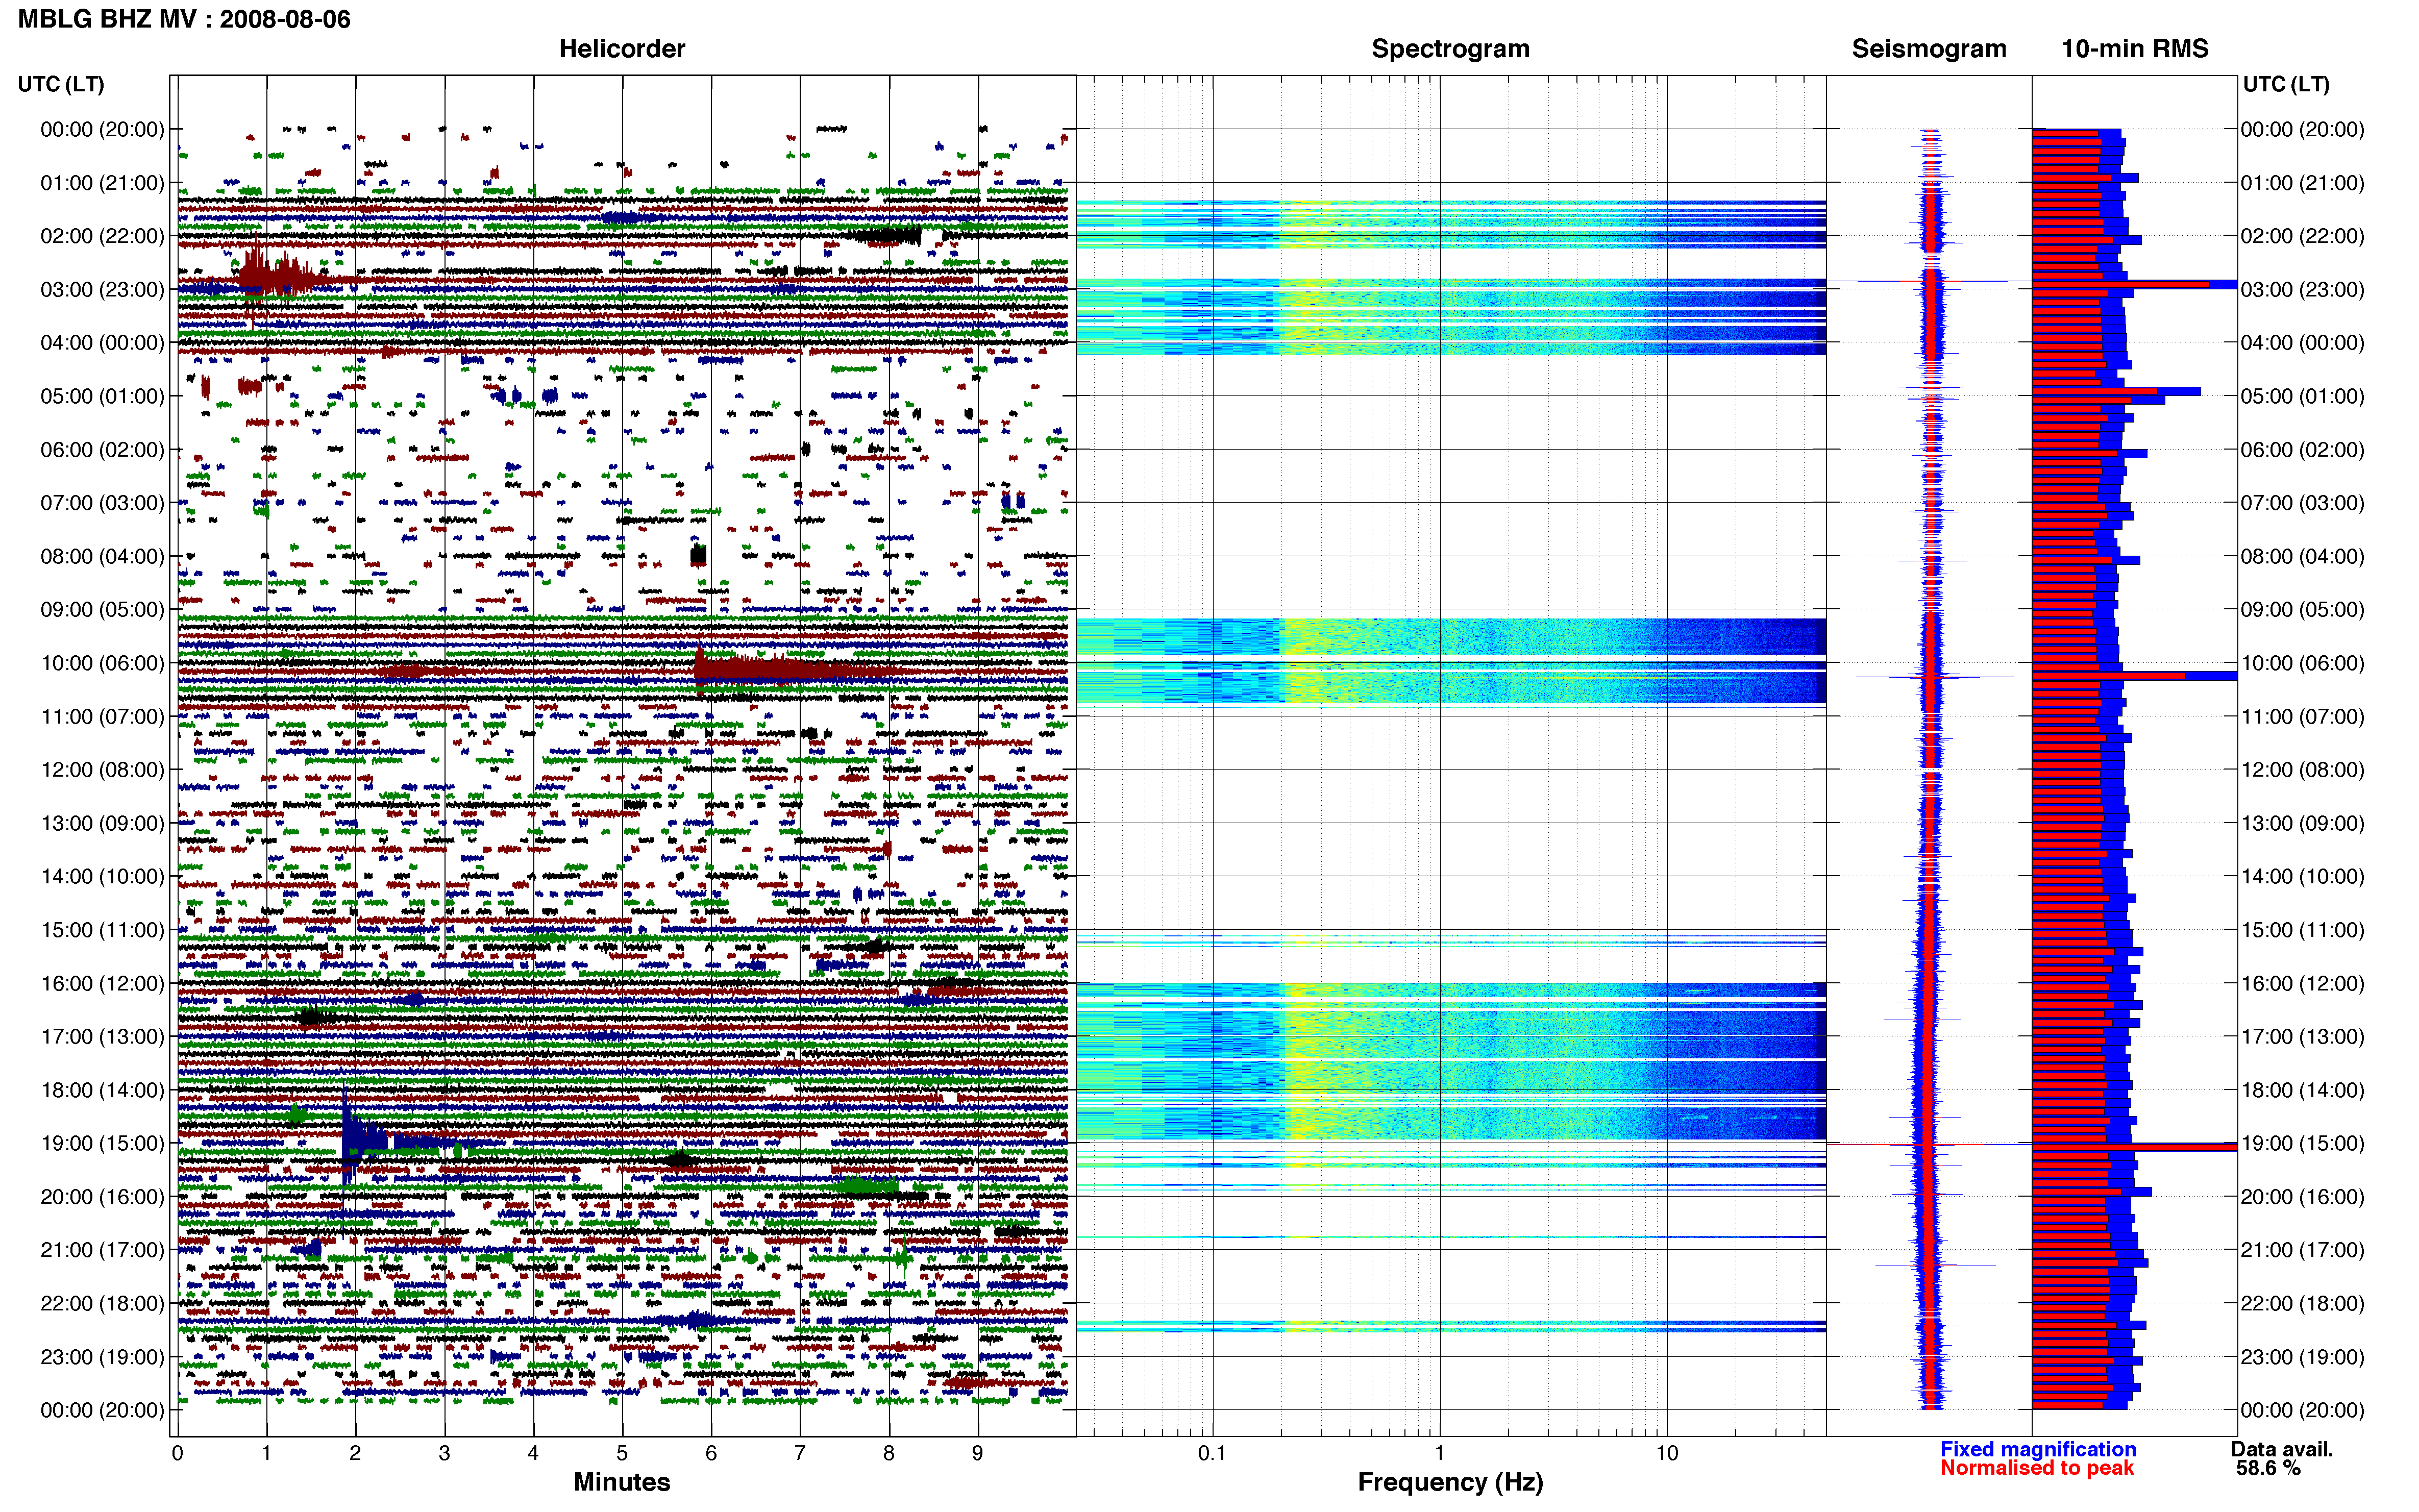This screenshot has width=2419, height=1512.
Task: Select the 'Spectrogram' panel heading
Action: [x=1450, y=48]
